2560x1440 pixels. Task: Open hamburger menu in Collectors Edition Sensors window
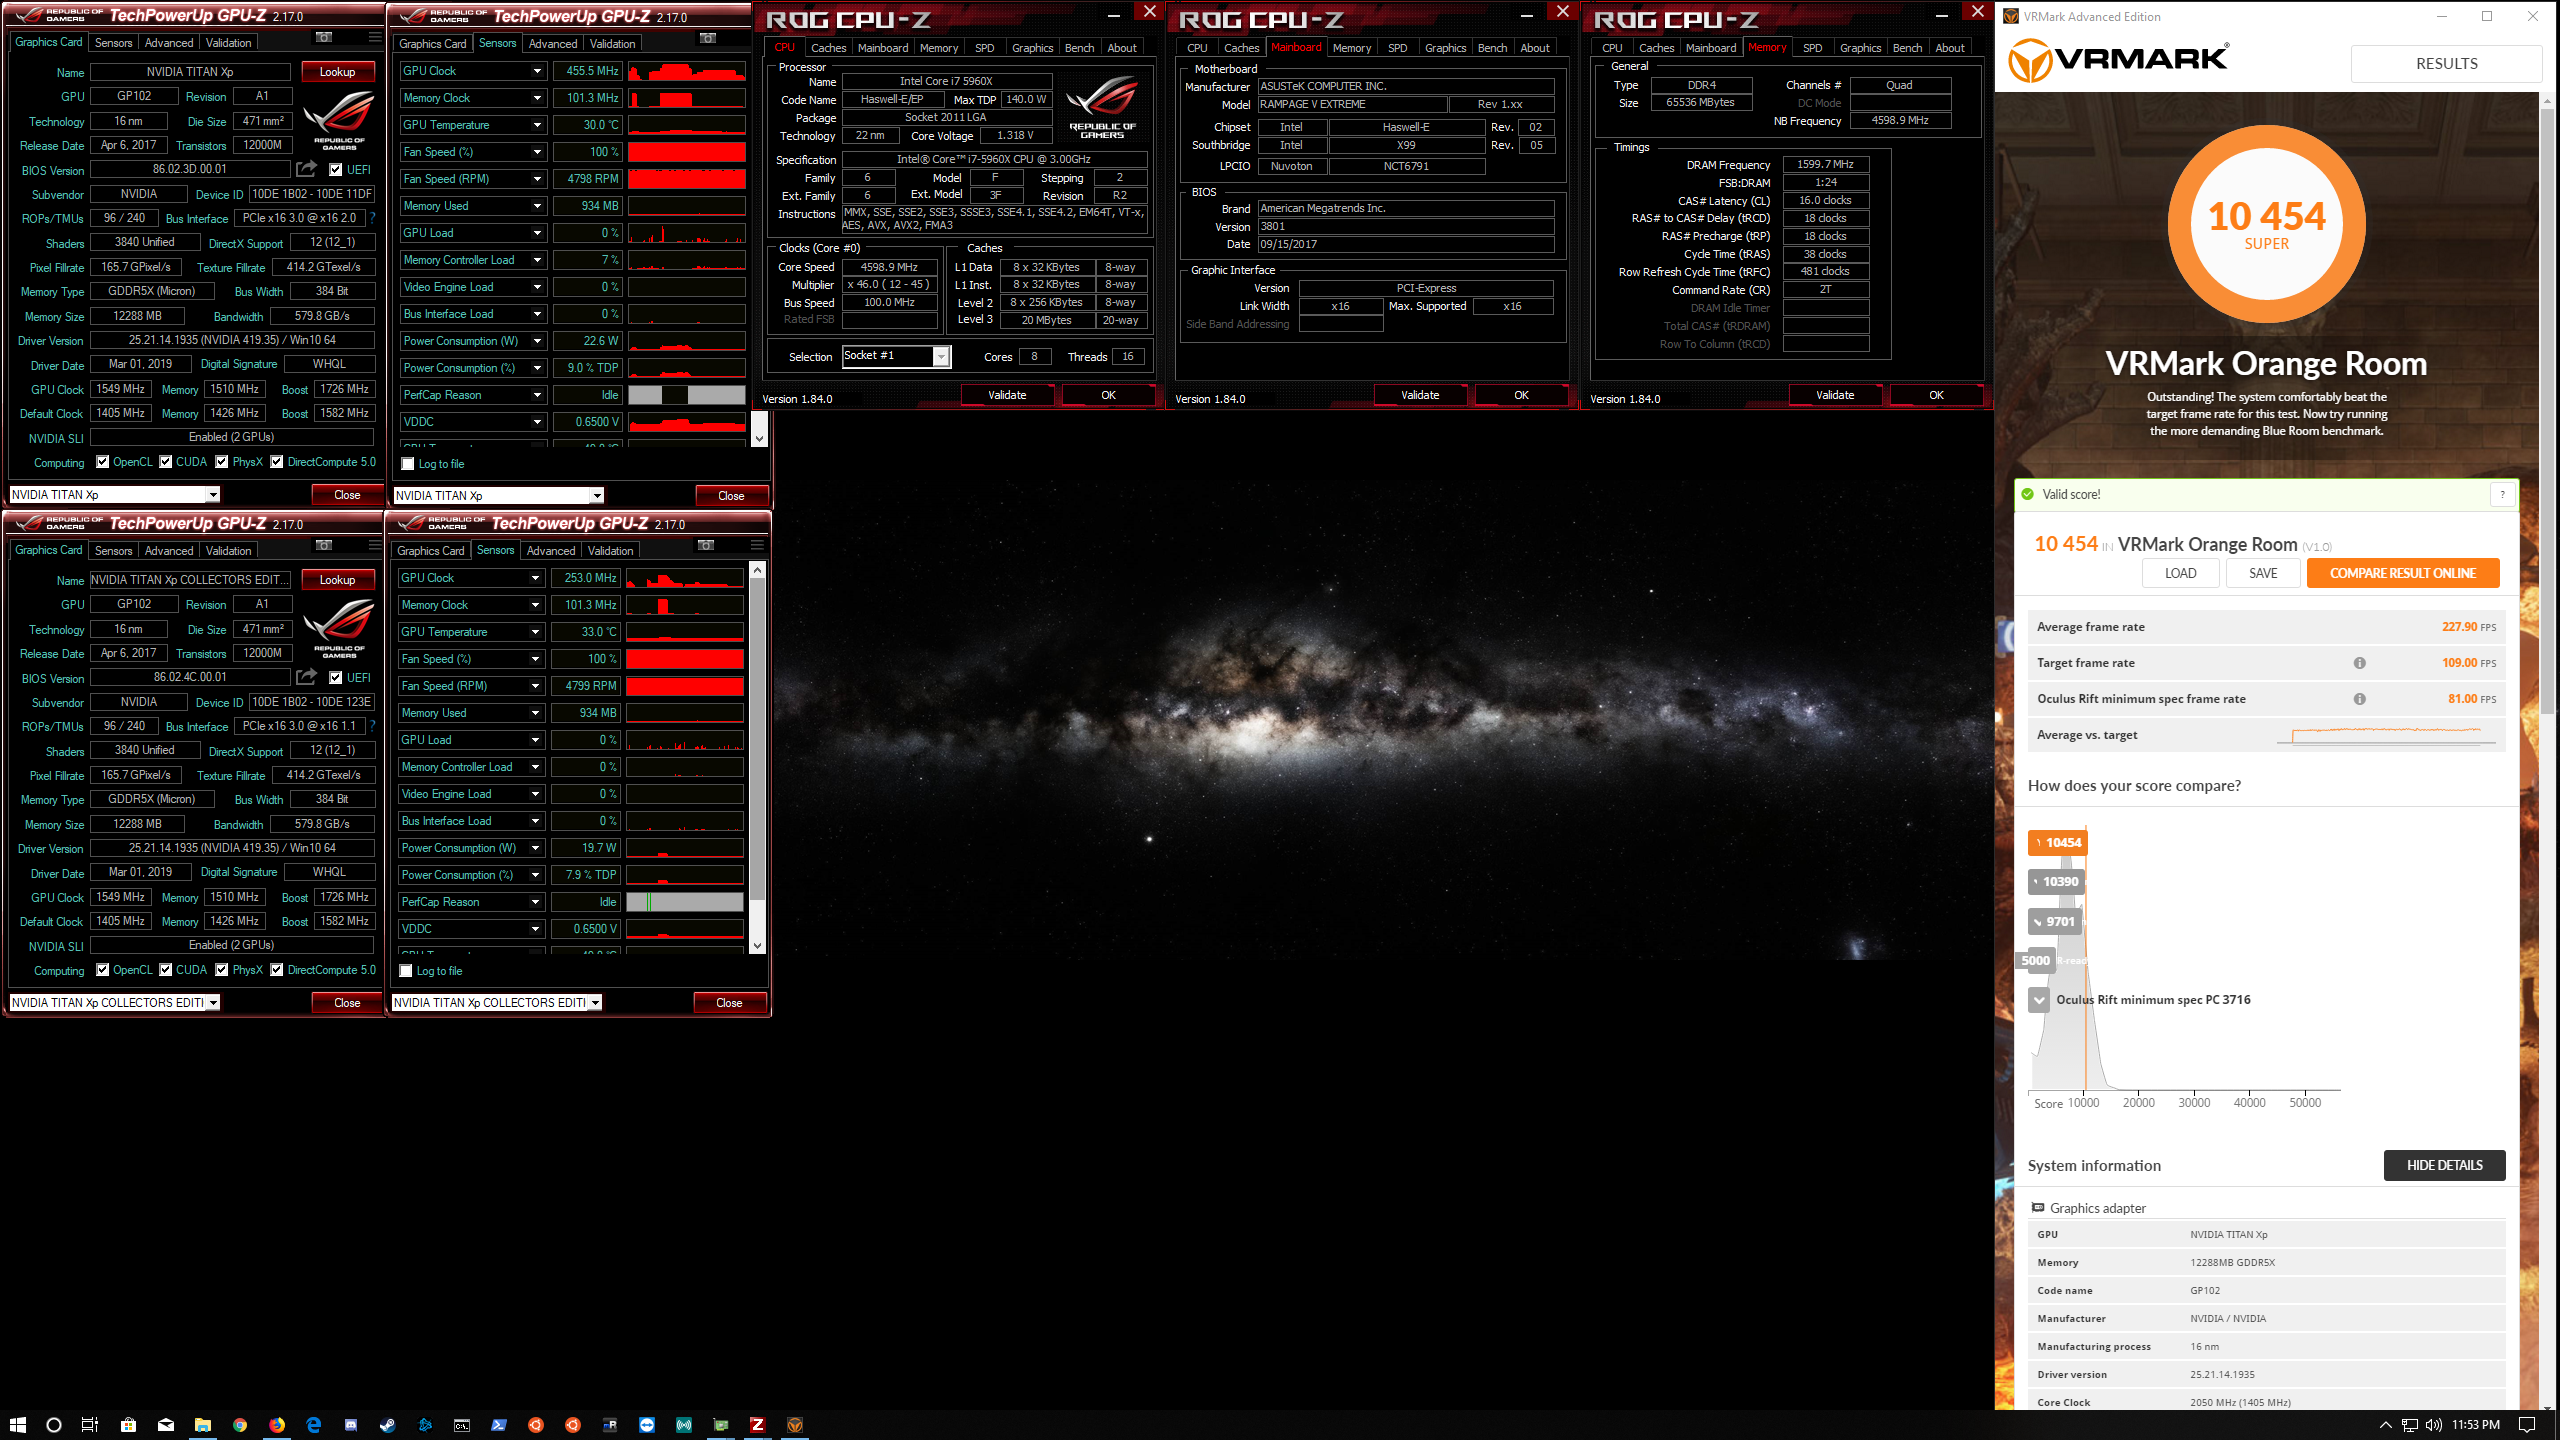pyautogui.click(x=757, y=546)
